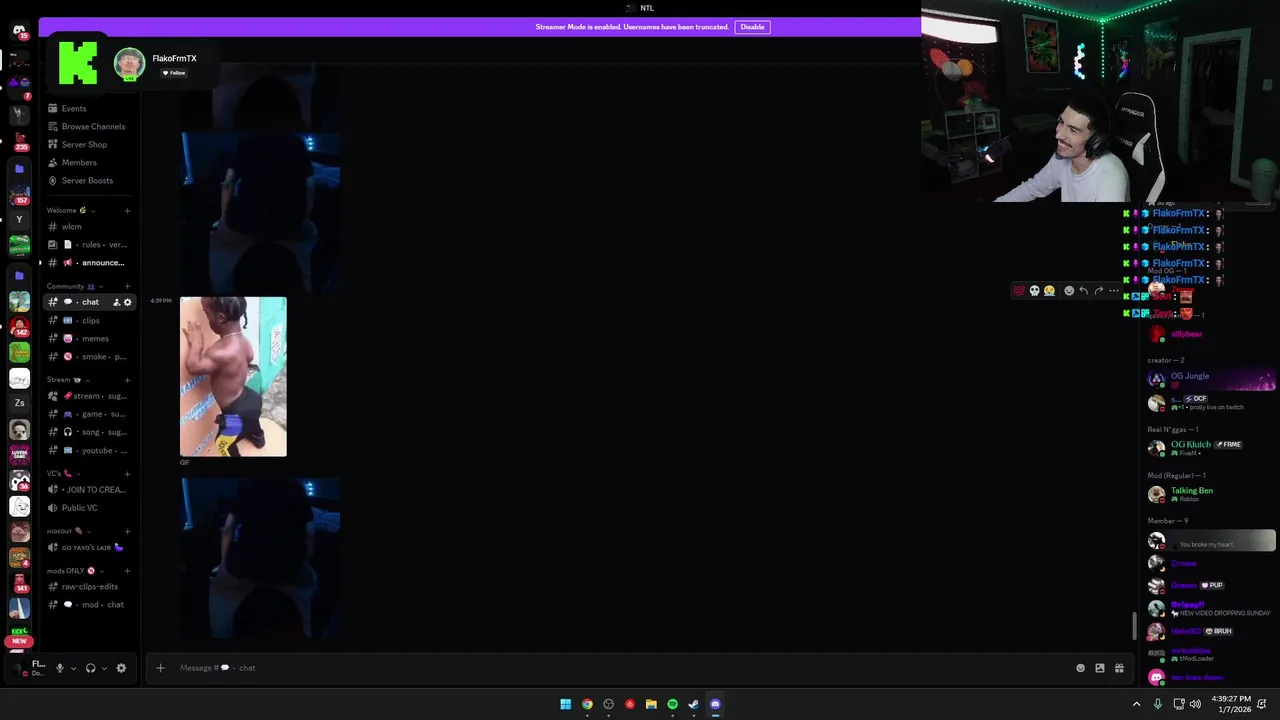Image resolution: width=1280 pixels, height=720 pixels.
Task: Open the mod chat channel
Action: click(x=90, y=604)
